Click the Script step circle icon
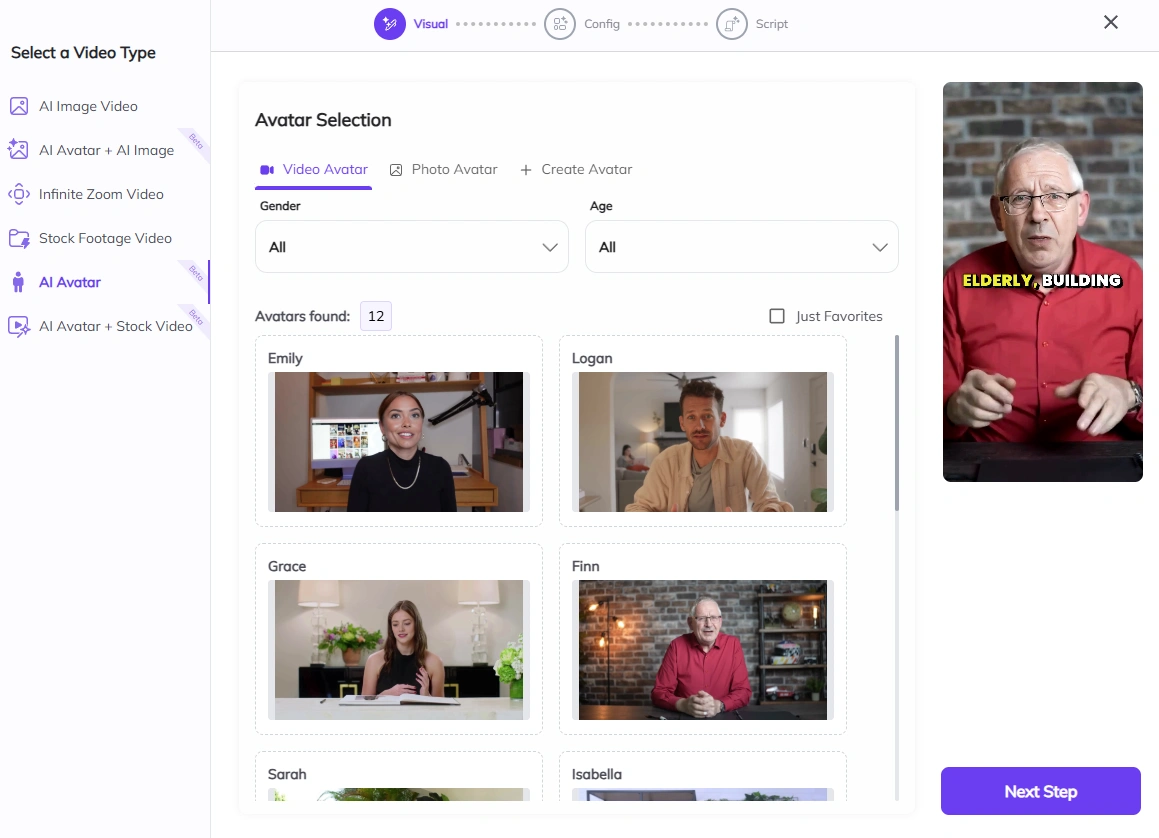Image resolution: width=1159 pixels, height=838 pixels. pyautogui.click(x=731, y=24)
